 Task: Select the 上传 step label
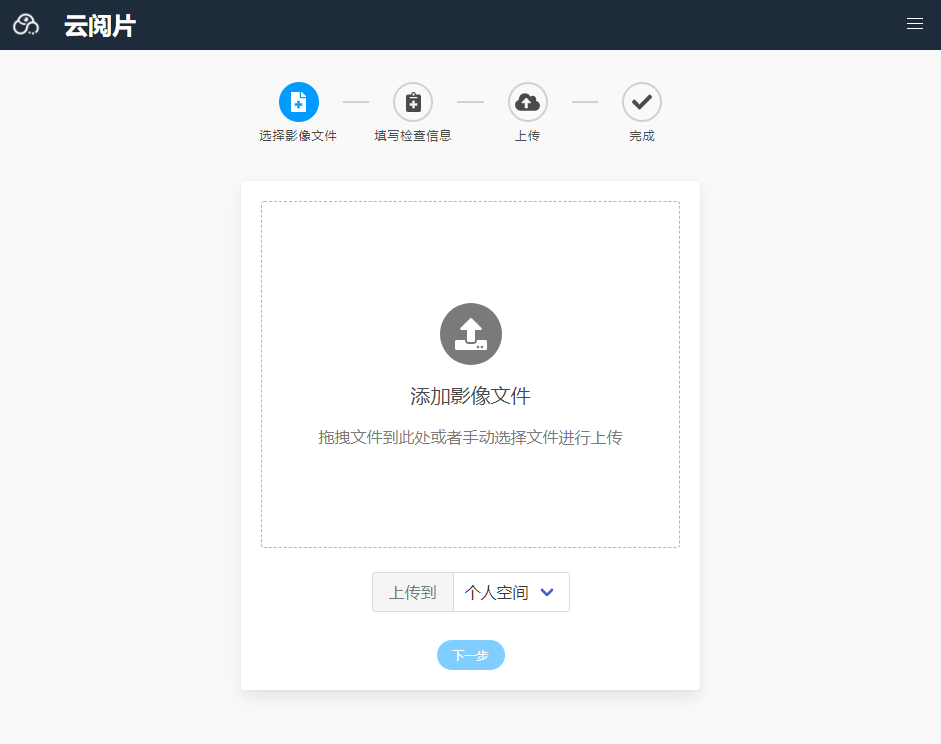[527, 136]
